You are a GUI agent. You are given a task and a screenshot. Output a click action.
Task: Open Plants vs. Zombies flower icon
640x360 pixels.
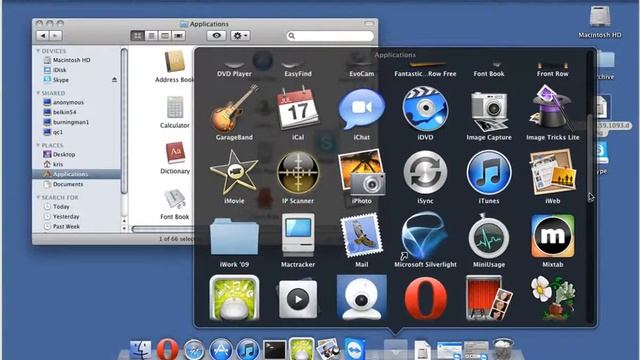(552, 299)
